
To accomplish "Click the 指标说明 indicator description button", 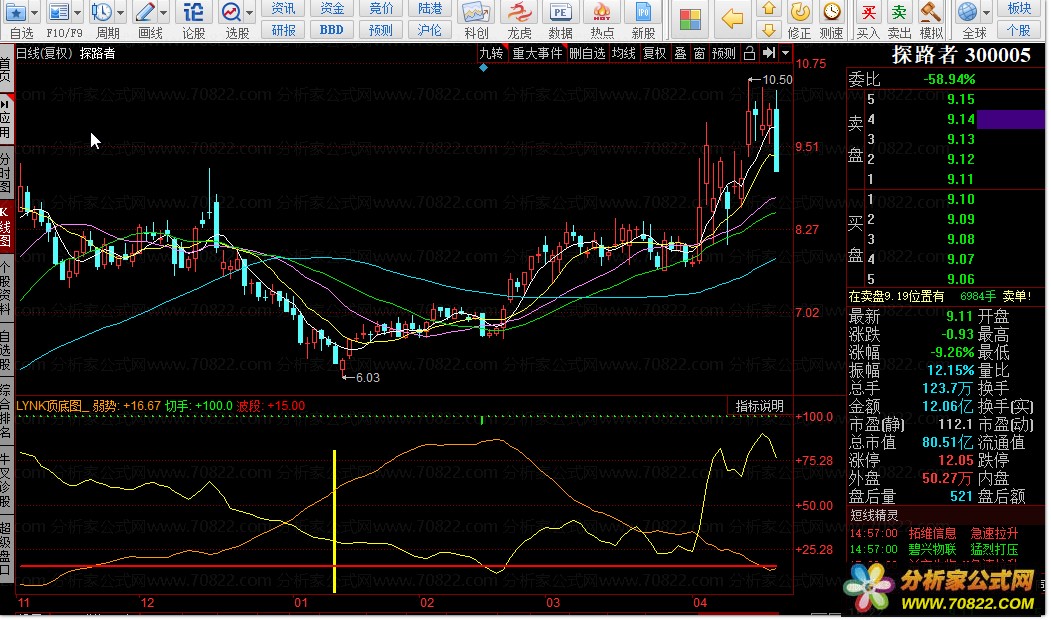I will pyautogui.click(x=760, y=405).
